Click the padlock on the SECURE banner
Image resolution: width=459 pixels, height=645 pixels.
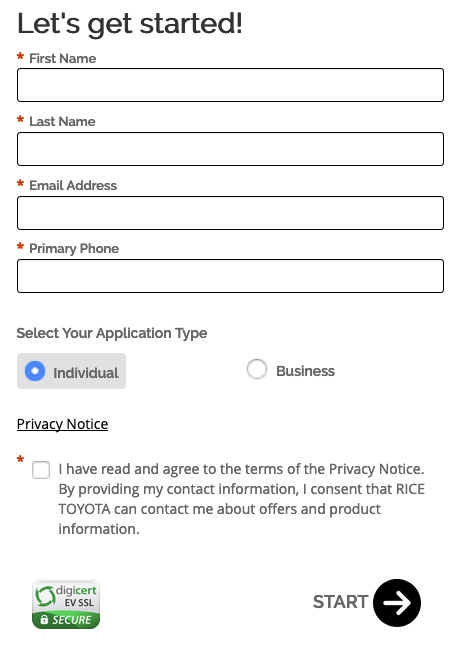point(44,619)
